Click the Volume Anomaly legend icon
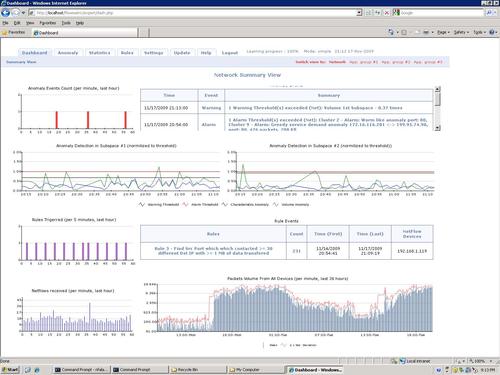Viewport: 500px width, 375px height. (275, 204)
